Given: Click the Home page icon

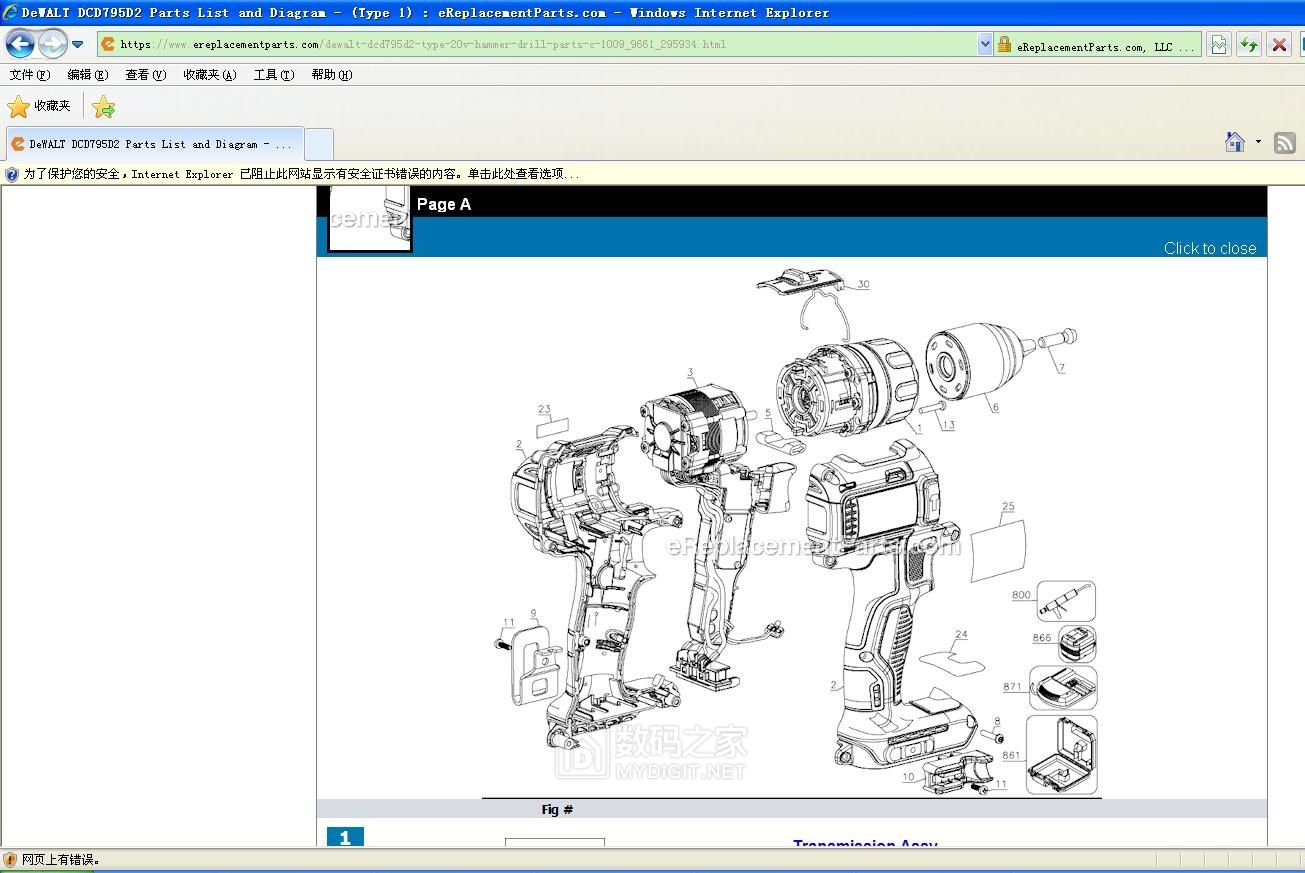Looking at the screenshot, I should 1235,142.
